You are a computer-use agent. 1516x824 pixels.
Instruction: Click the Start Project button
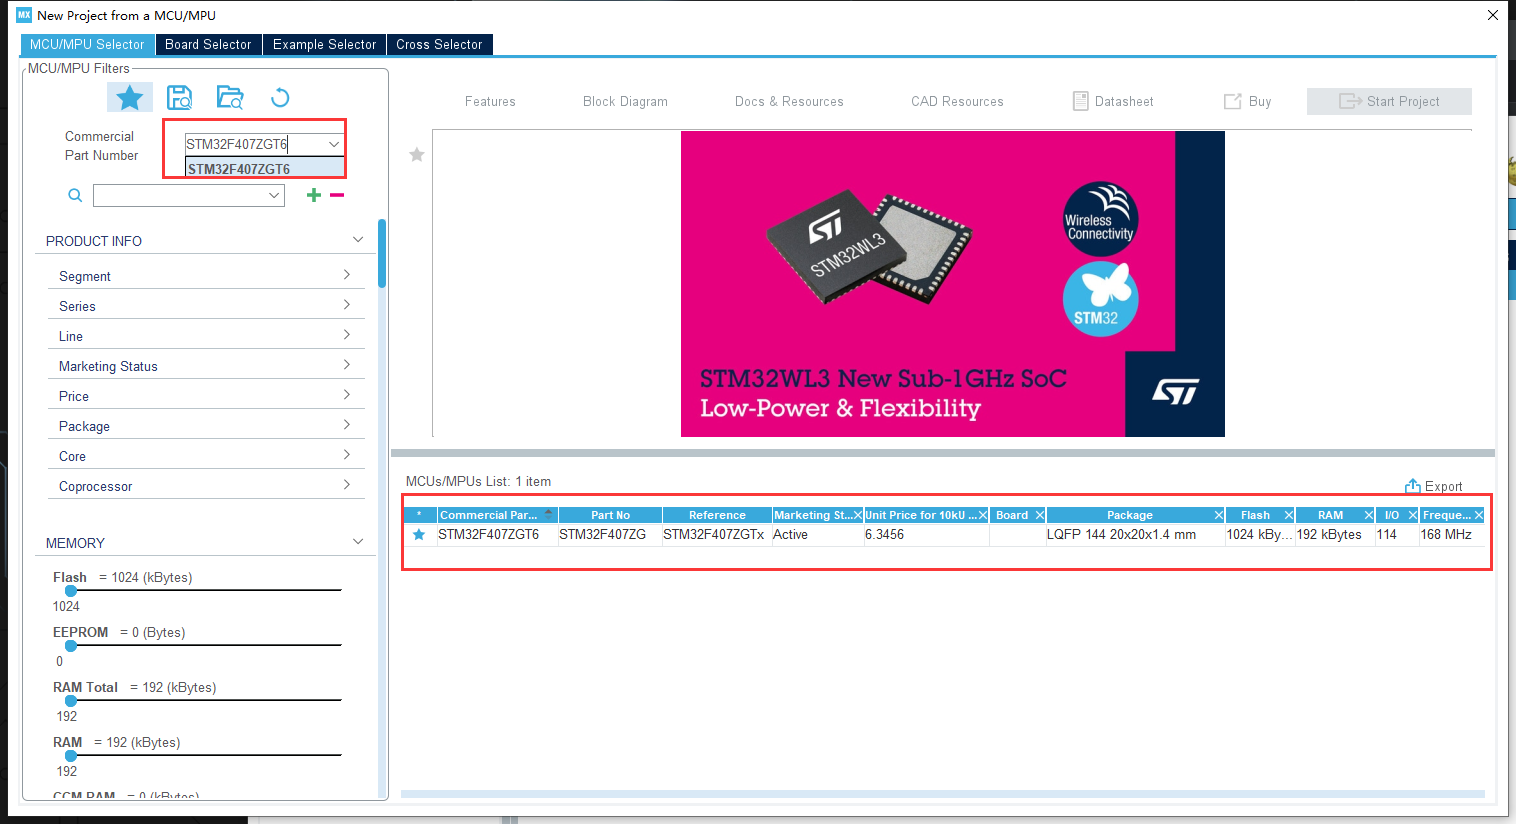(1389, 101)
